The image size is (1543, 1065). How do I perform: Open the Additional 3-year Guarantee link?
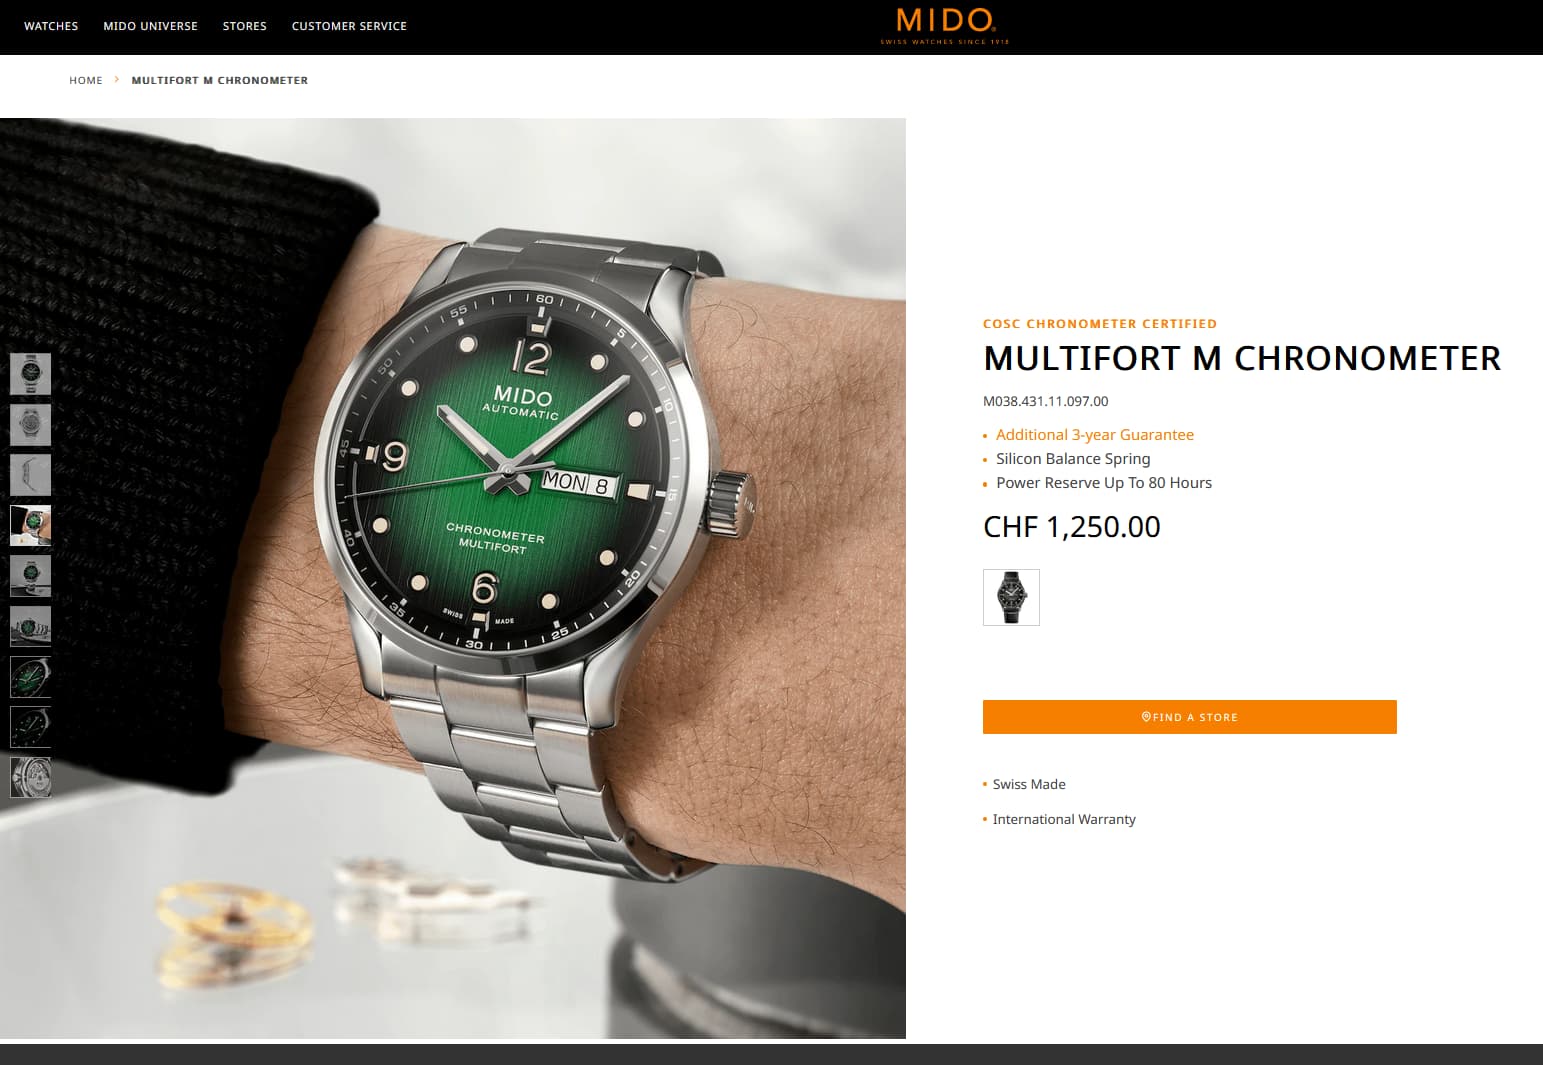pyautogui.click(x=1094, y=435)
